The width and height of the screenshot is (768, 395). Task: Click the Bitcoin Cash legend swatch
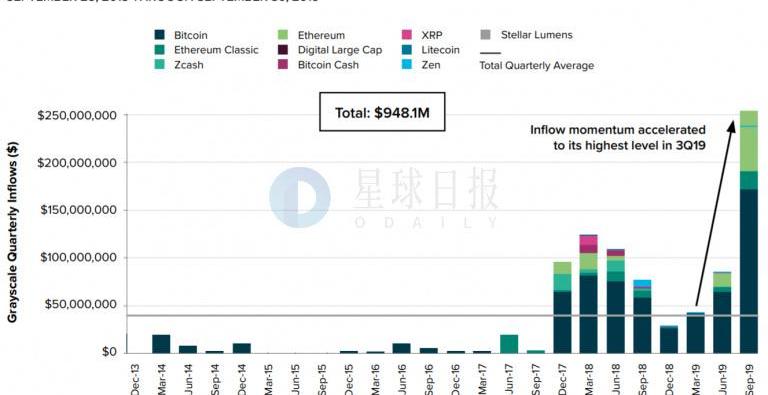coord(283,65)
